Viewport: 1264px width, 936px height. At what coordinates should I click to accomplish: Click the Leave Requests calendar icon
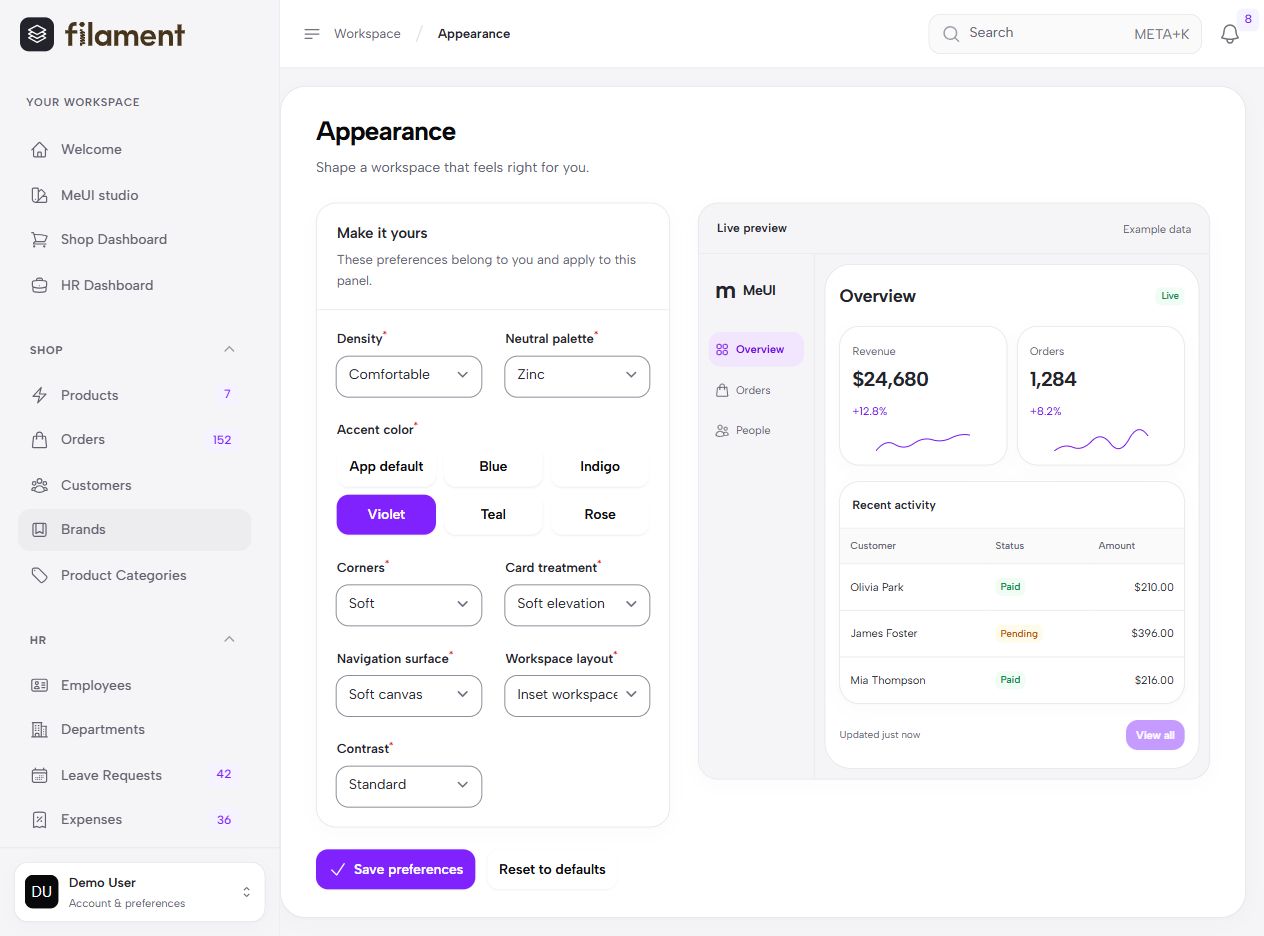point(40,775)
